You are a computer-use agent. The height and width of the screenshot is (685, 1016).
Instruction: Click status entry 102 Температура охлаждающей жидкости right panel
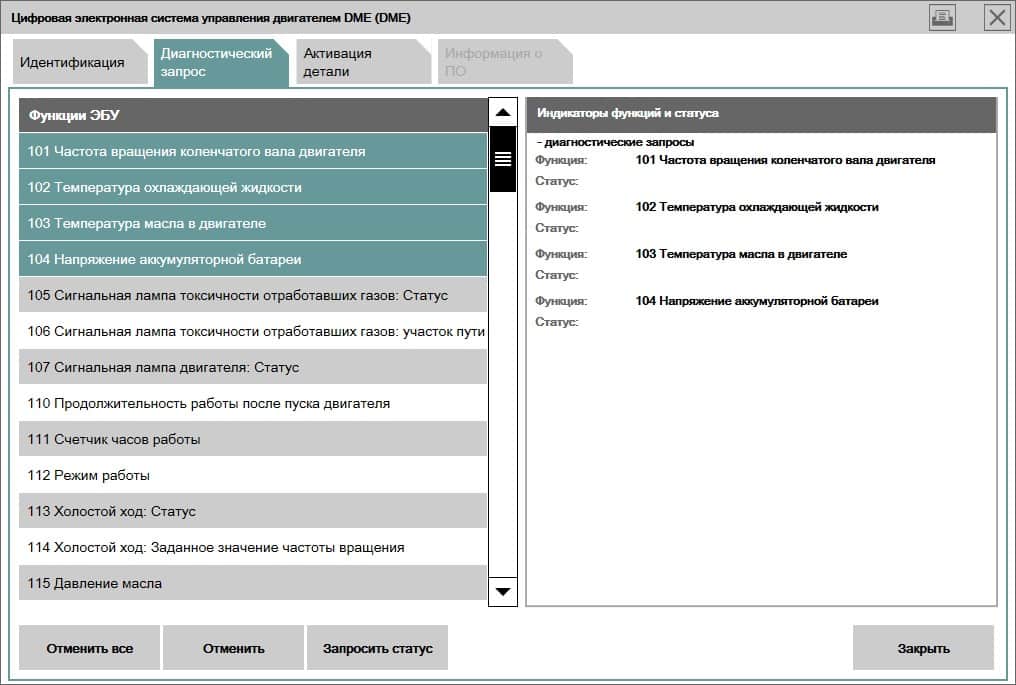point(757,207)
